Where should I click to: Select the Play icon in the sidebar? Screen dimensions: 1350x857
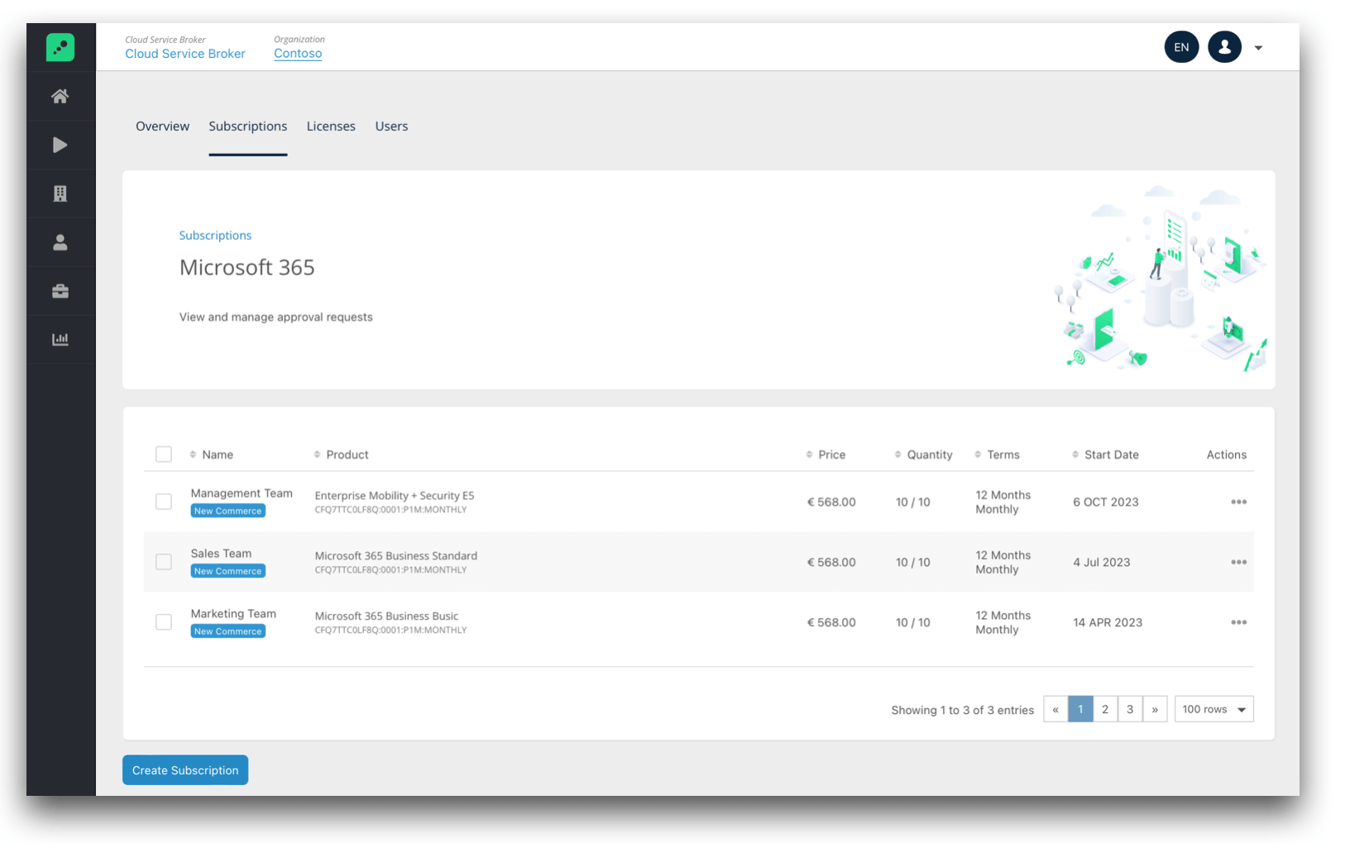[x=60, y=145]
